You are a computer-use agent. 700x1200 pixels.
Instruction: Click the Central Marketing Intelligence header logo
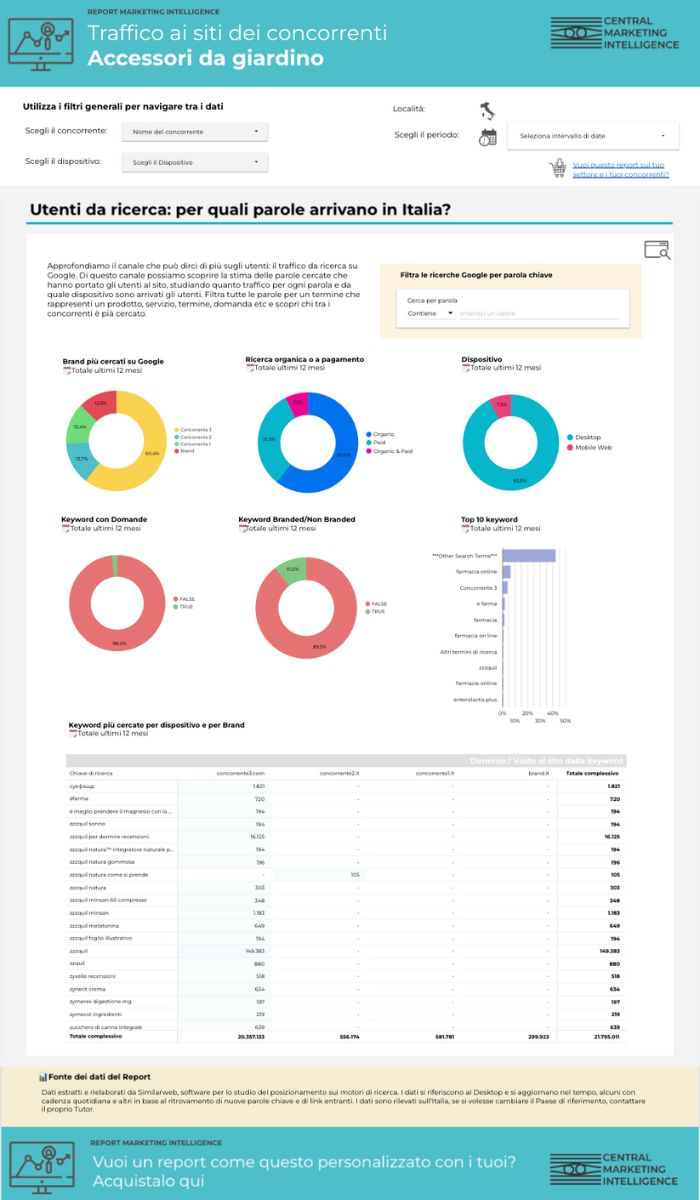tap(614, 33)
